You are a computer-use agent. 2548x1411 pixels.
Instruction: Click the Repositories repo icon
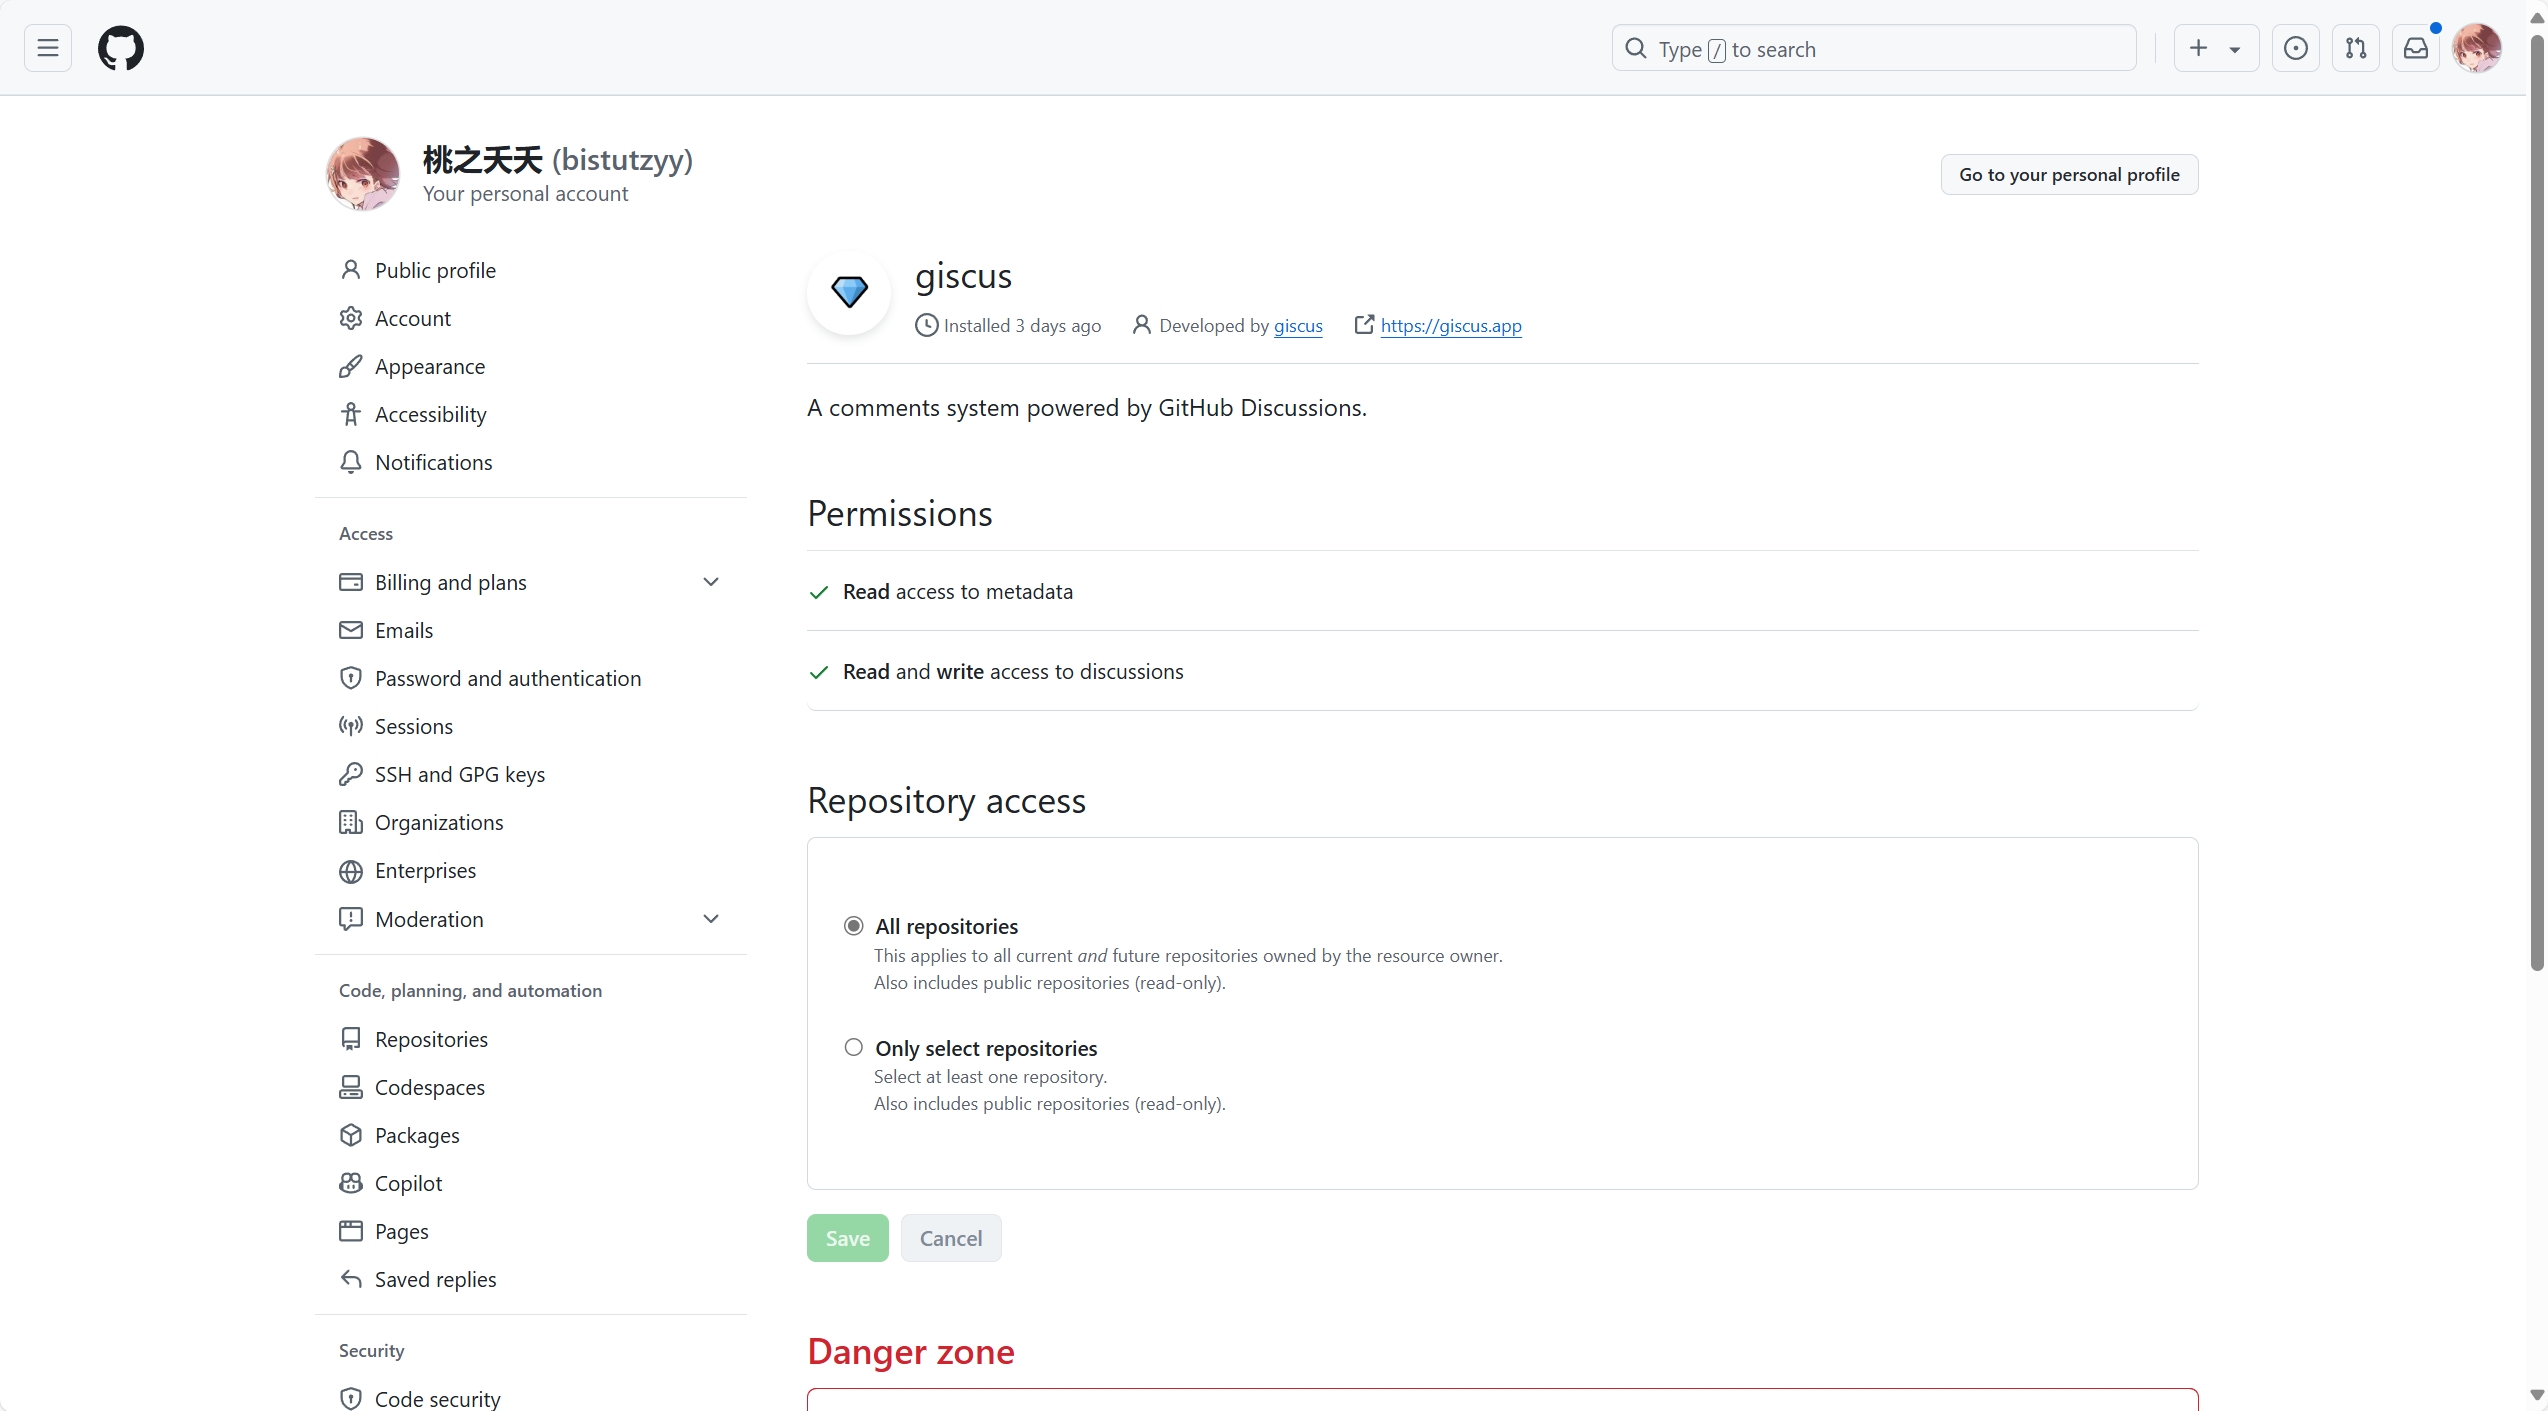[x=351, y=1039]
